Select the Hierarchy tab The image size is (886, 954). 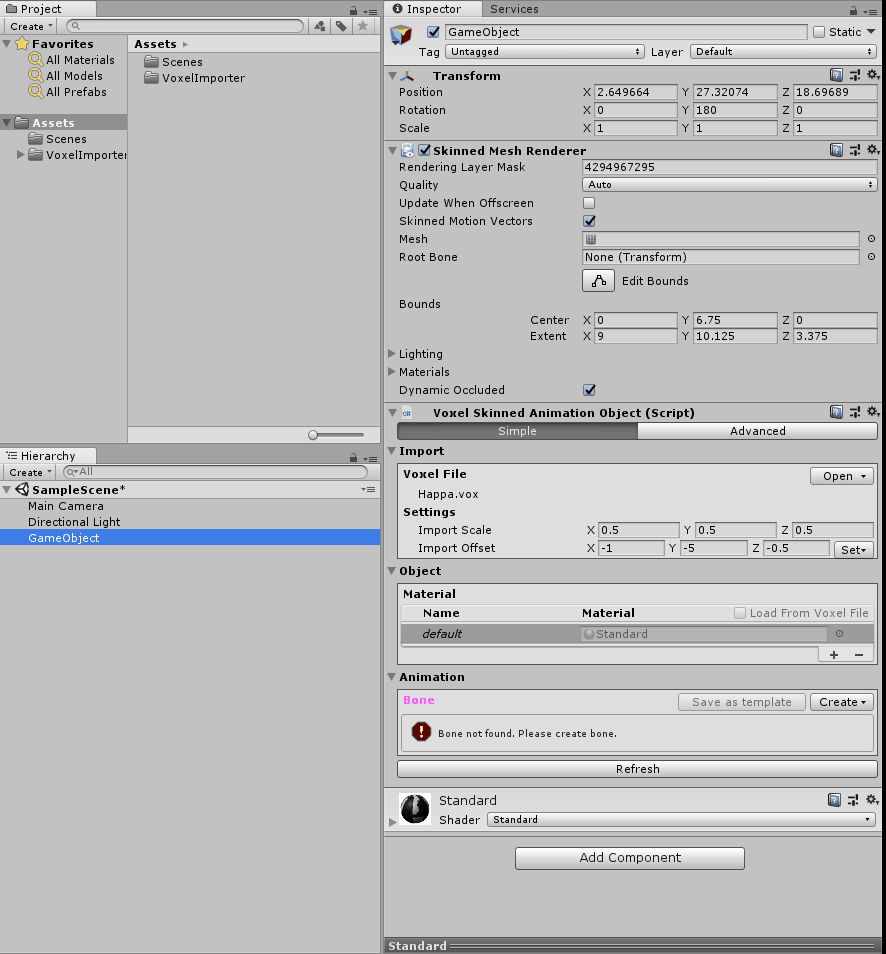pos(48,456)
